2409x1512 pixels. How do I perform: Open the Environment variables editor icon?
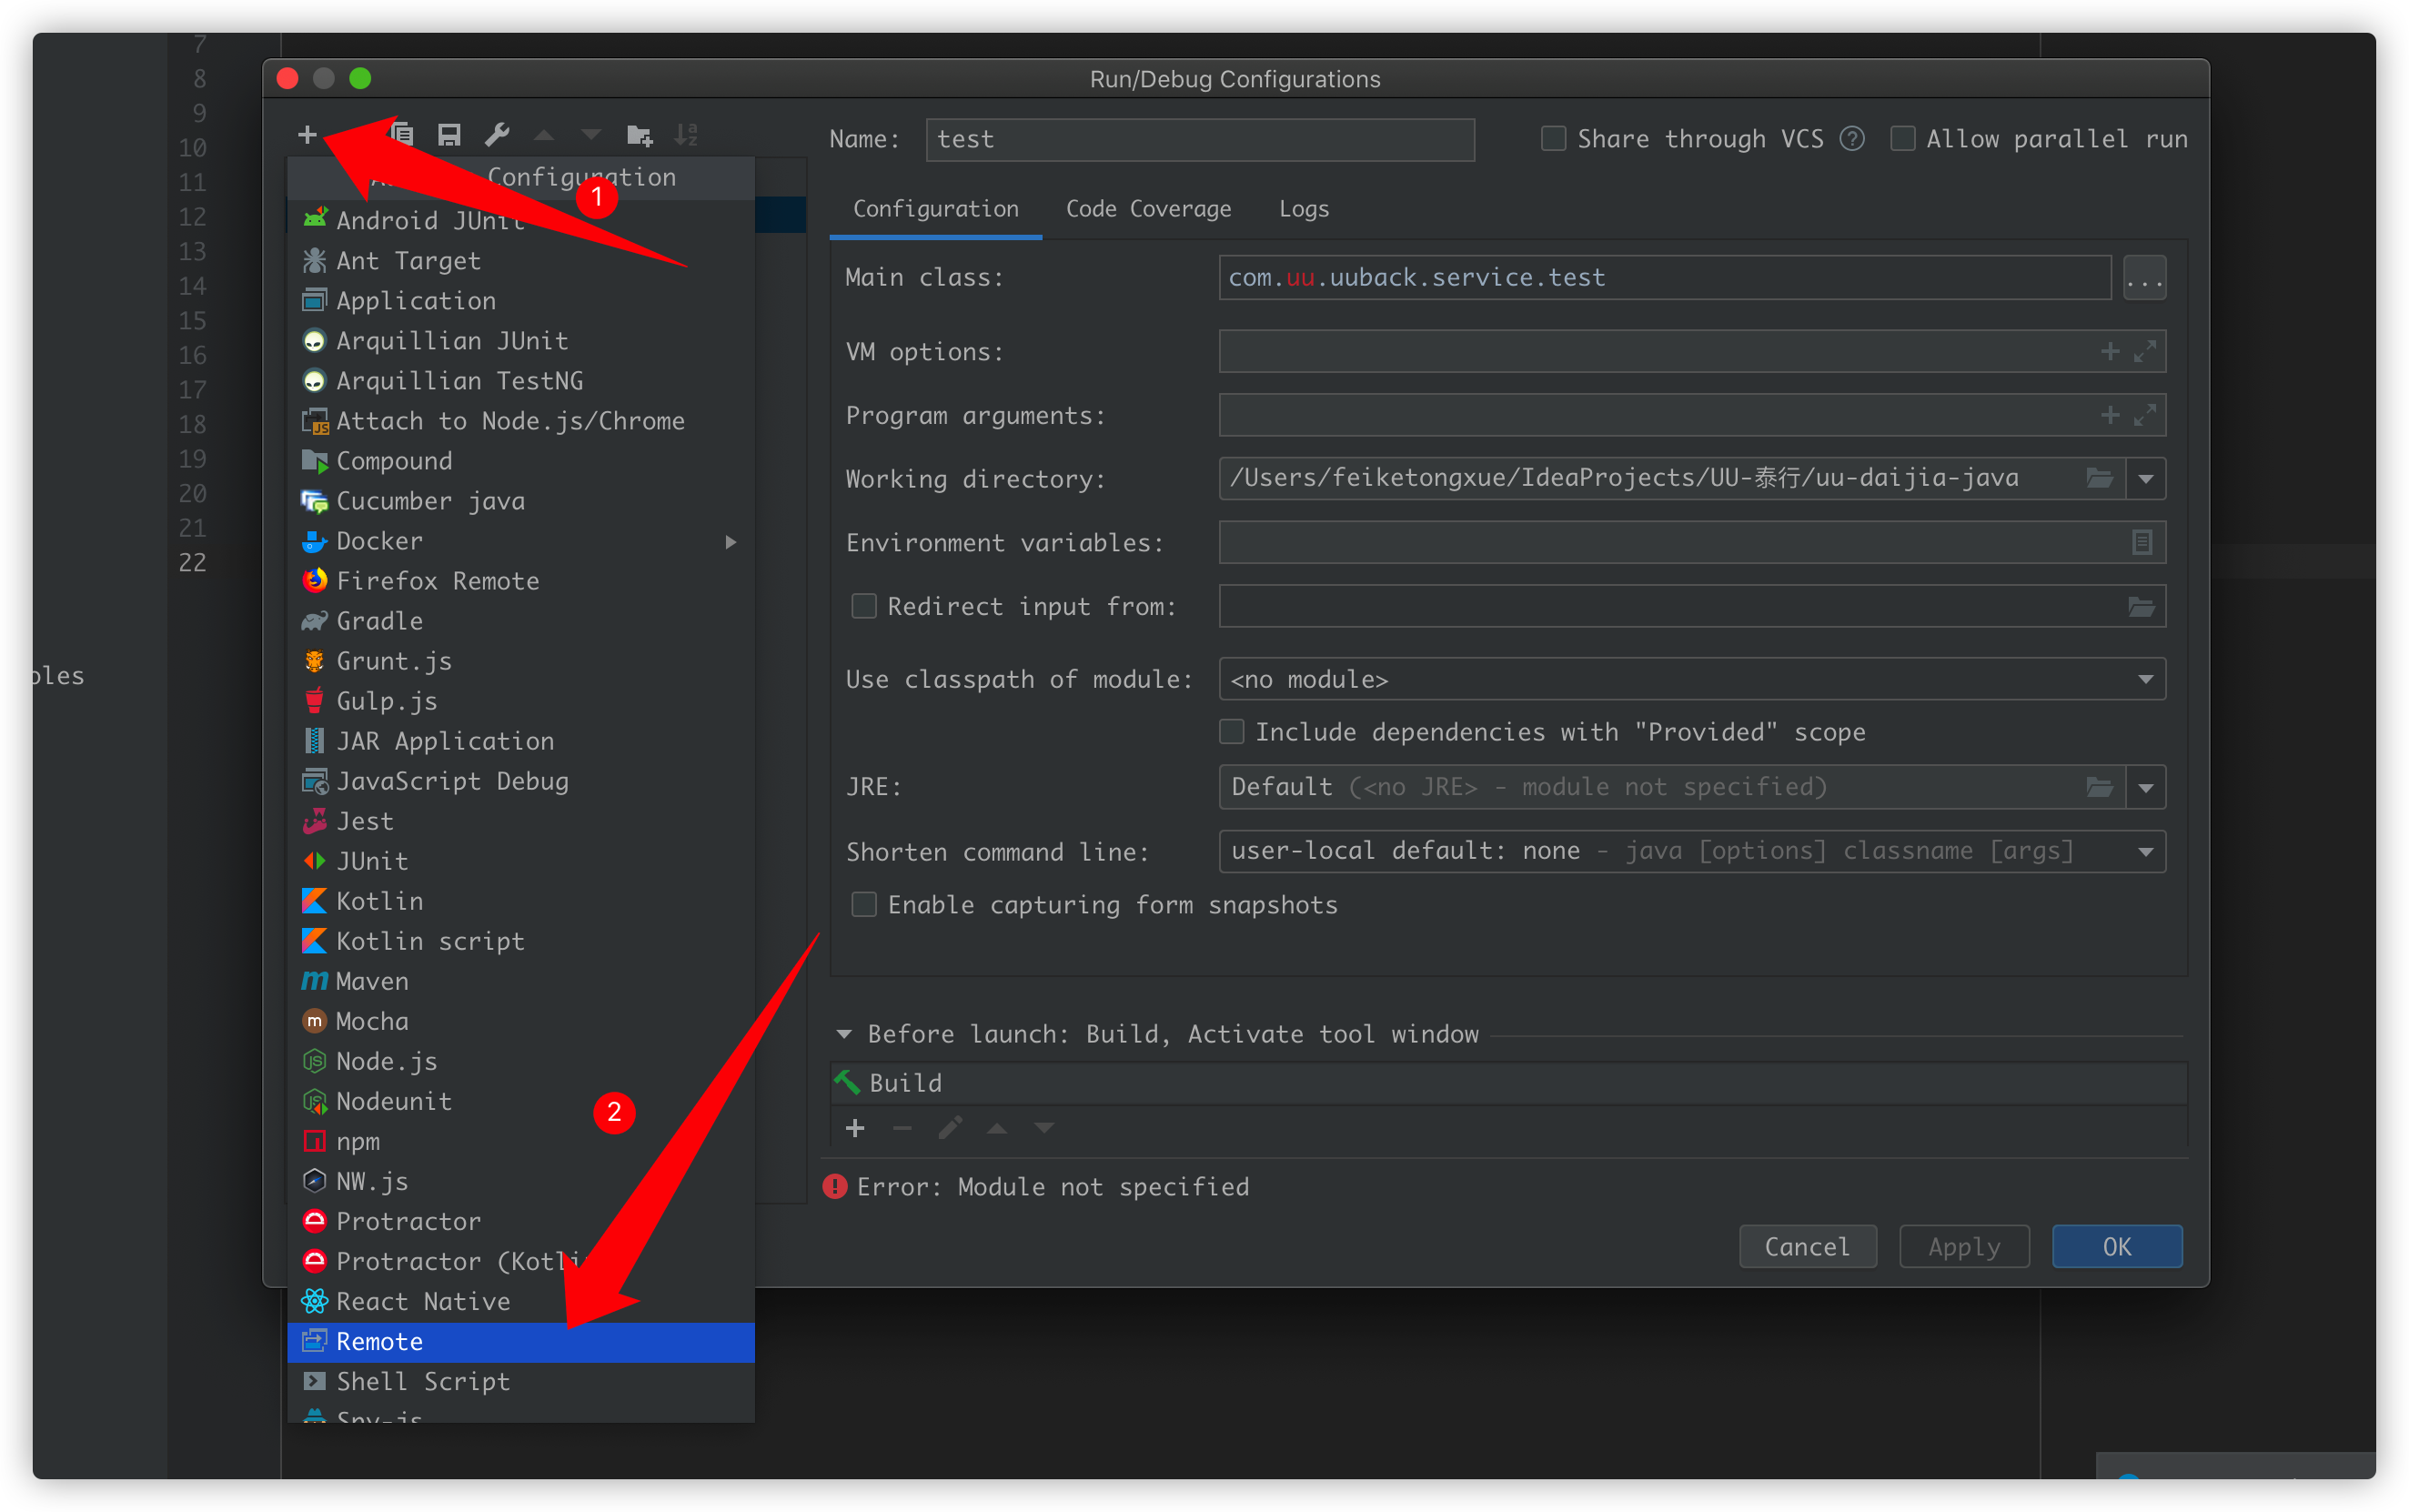click(2141, 542)
